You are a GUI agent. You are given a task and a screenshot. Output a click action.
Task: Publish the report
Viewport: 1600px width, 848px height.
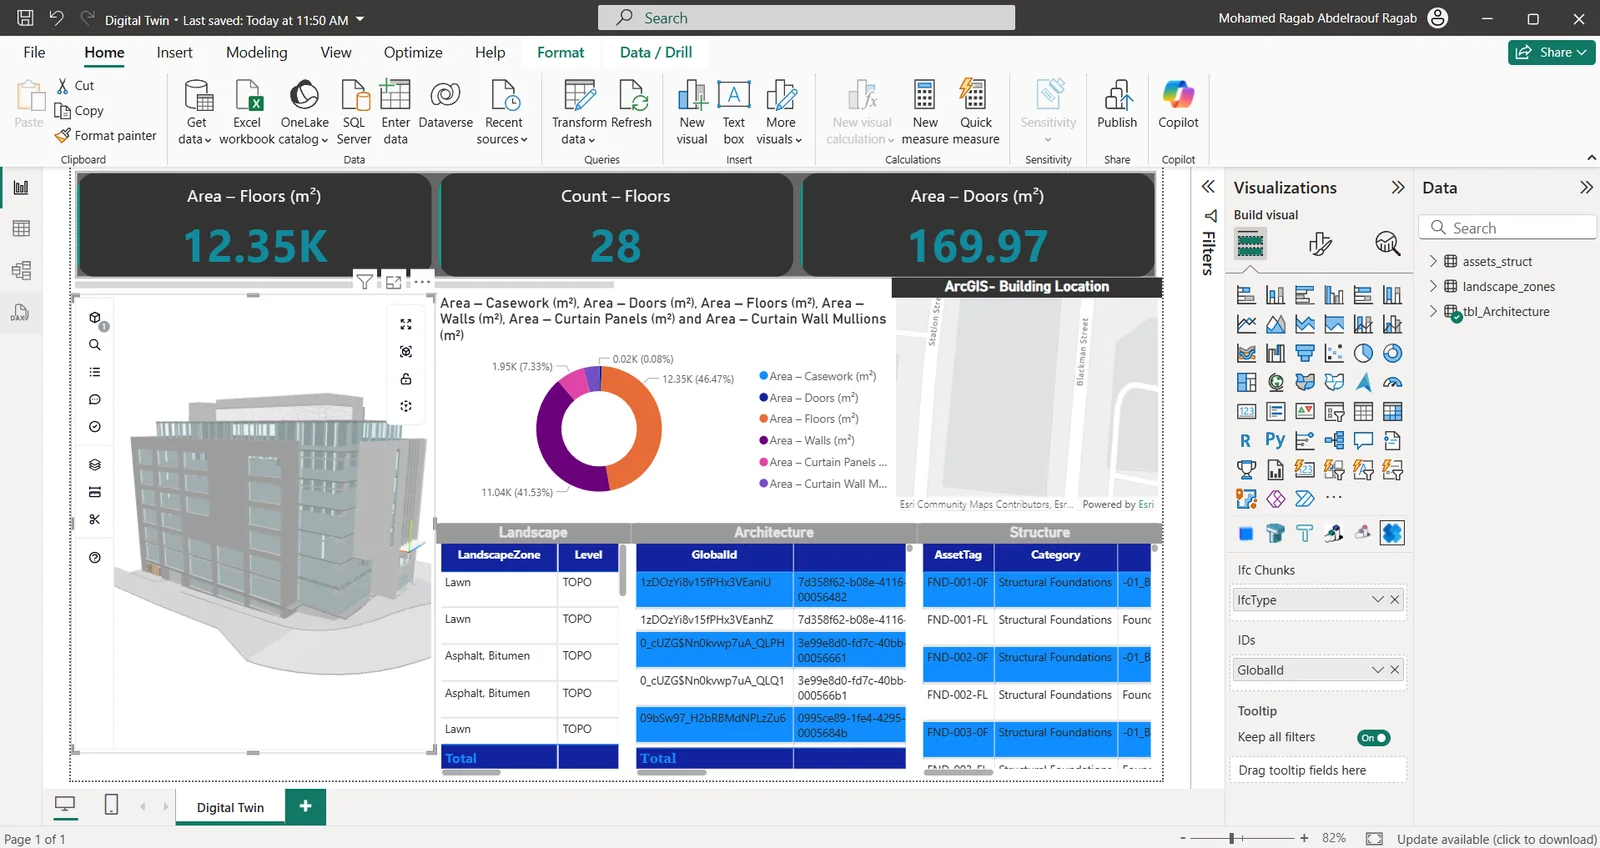[1117, 104]
